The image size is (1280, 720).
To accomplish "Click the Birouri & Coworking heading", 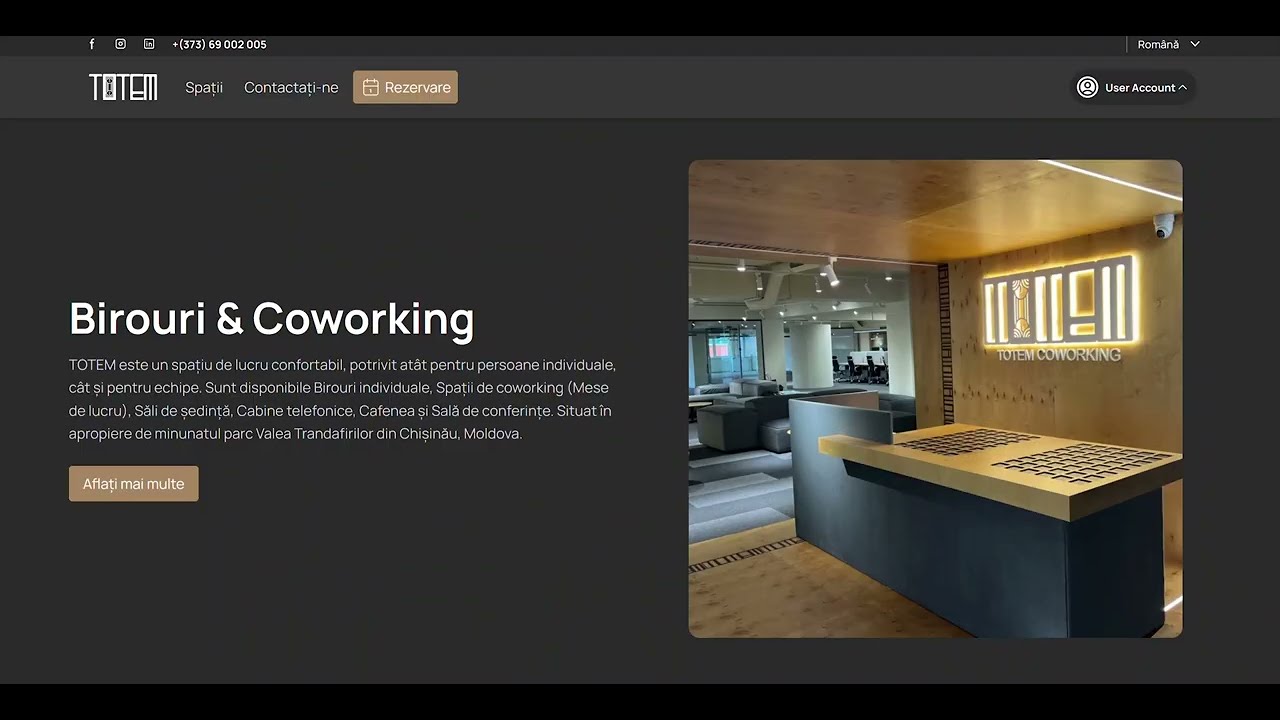I will click(x=271, y=318).
